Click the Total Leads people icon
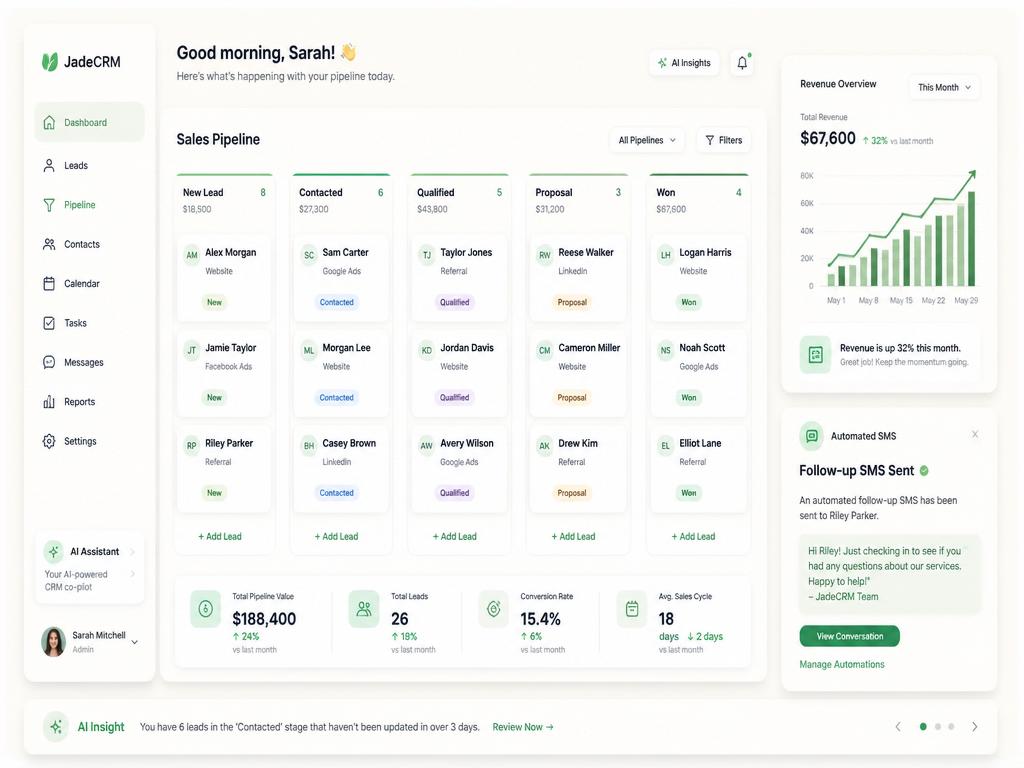 tap(364, 609)
